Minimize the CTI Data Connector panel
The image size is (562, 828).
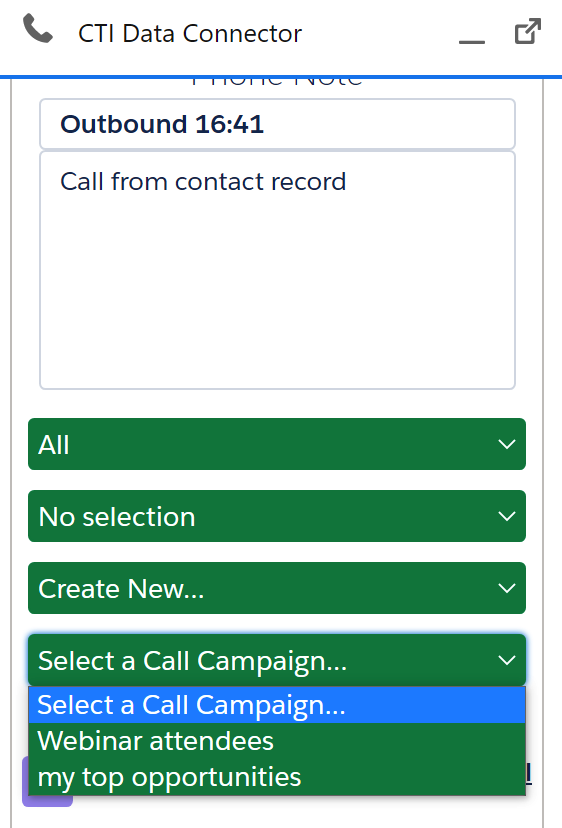tap(472, 42)
